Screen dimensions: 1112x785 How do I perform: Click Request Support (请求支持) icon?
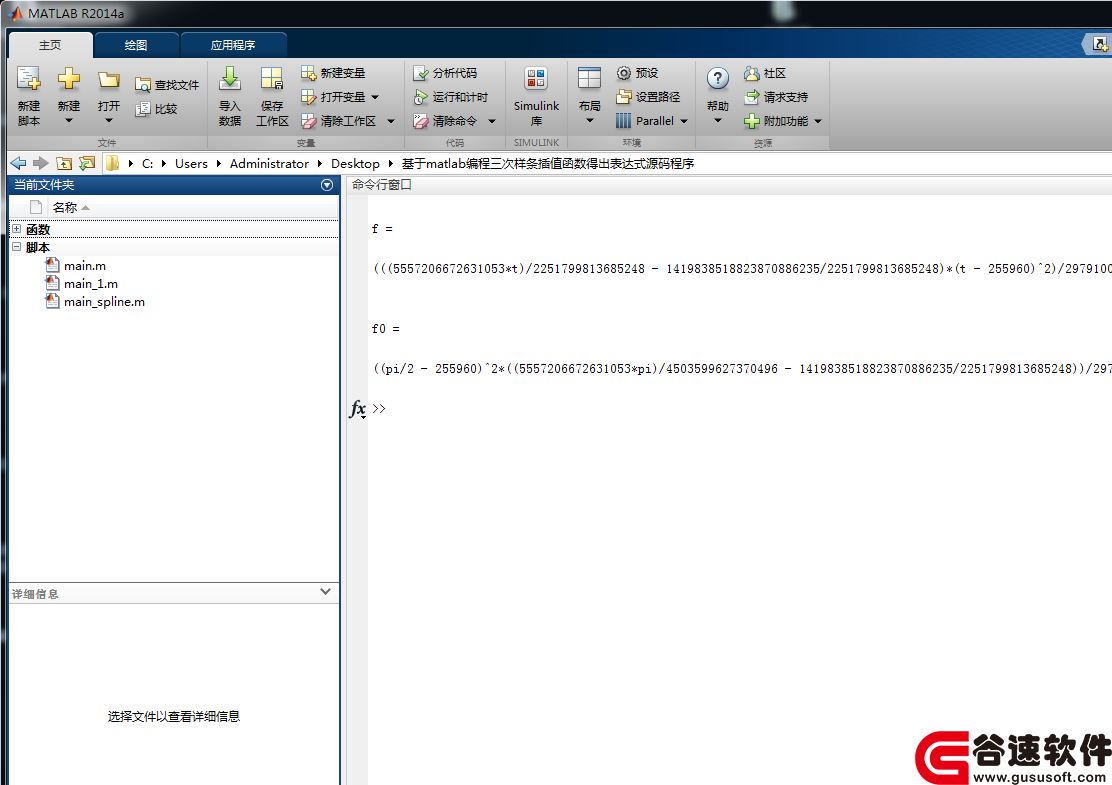click(752, 97)
